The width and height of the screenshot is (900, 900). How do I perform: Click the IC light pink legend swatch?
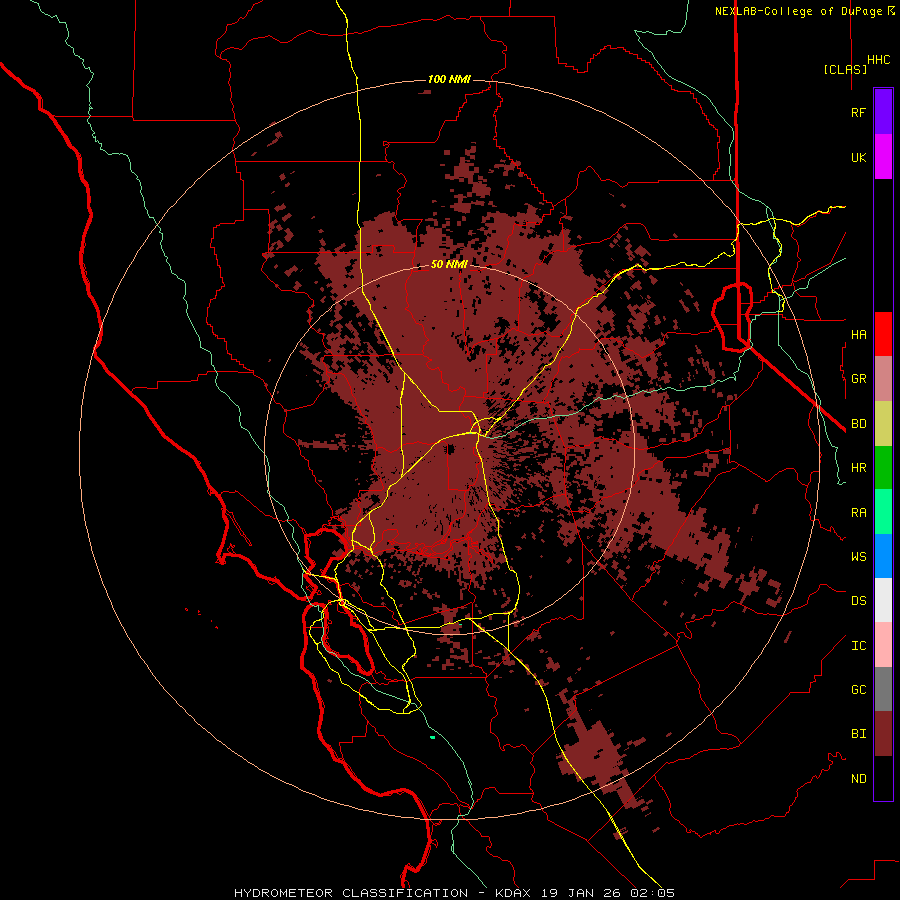point(883,645)
